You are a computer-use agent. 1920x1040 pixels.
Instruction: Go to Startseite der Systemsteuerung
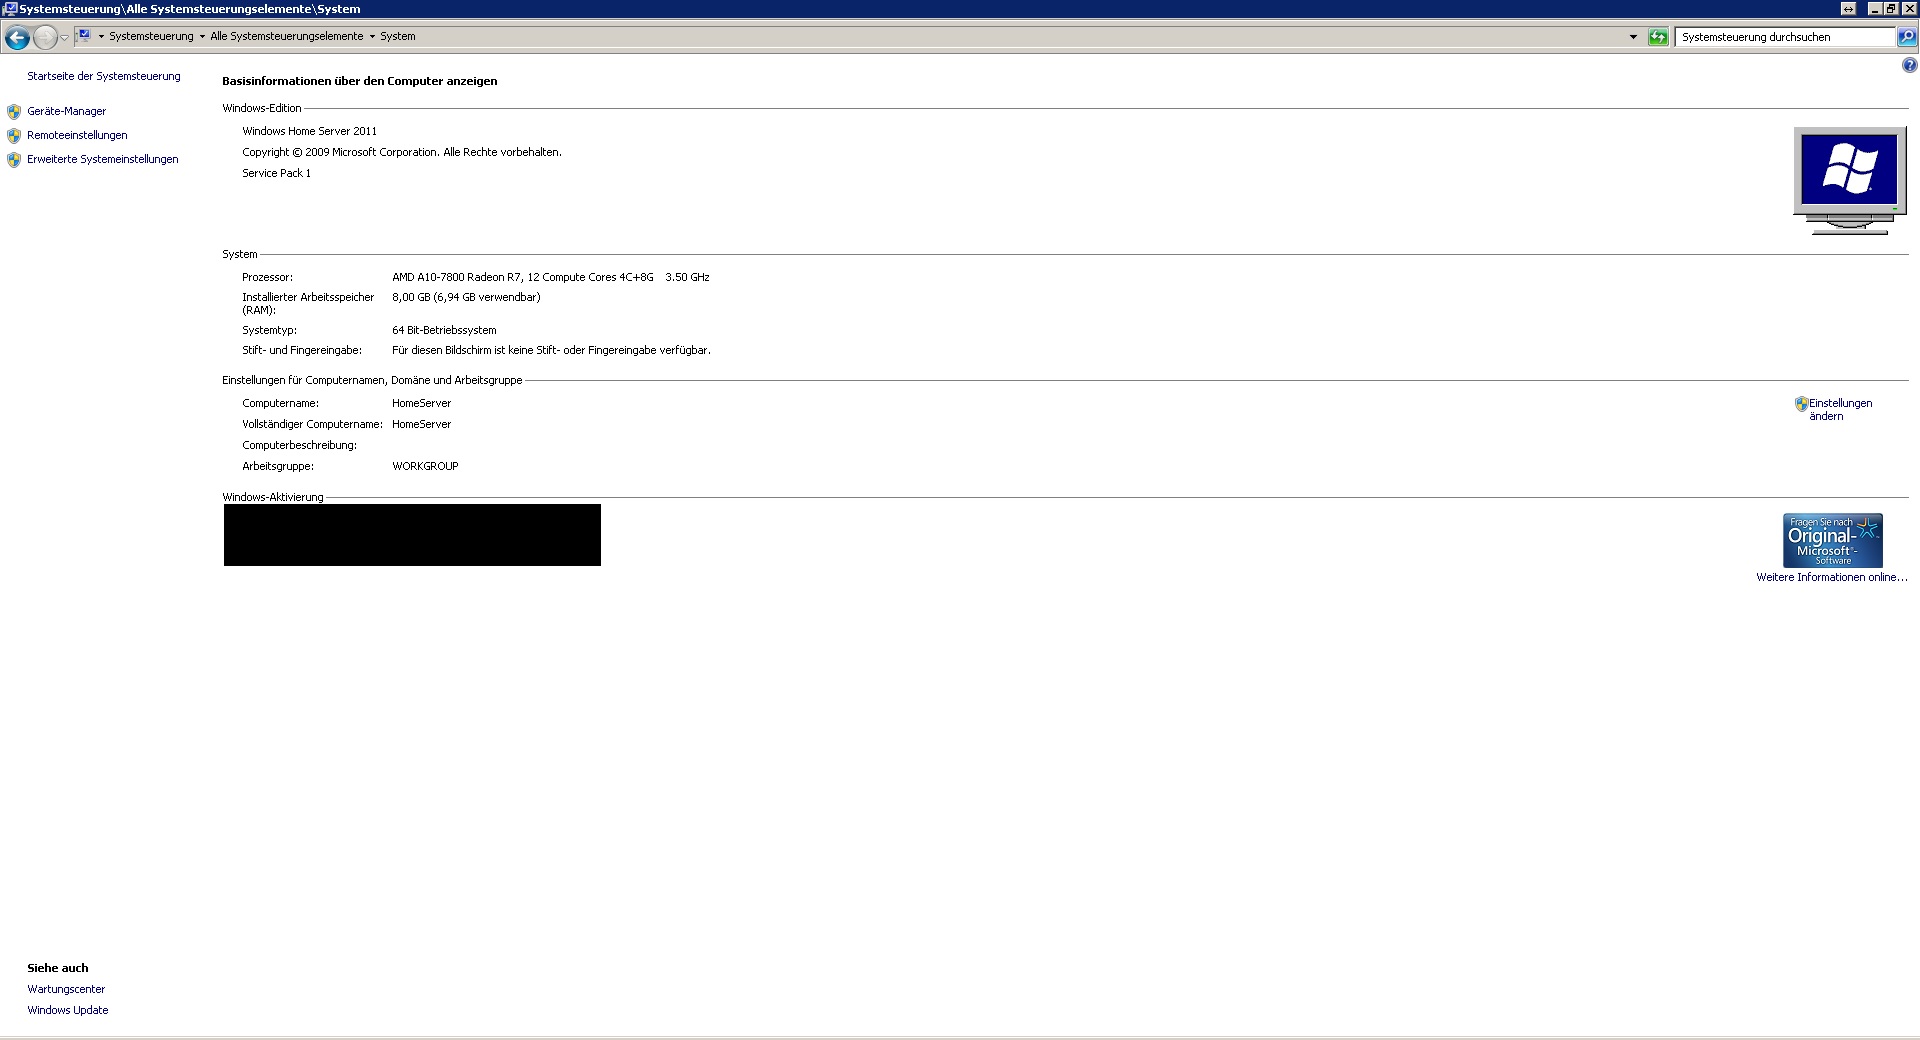[104, 77]
